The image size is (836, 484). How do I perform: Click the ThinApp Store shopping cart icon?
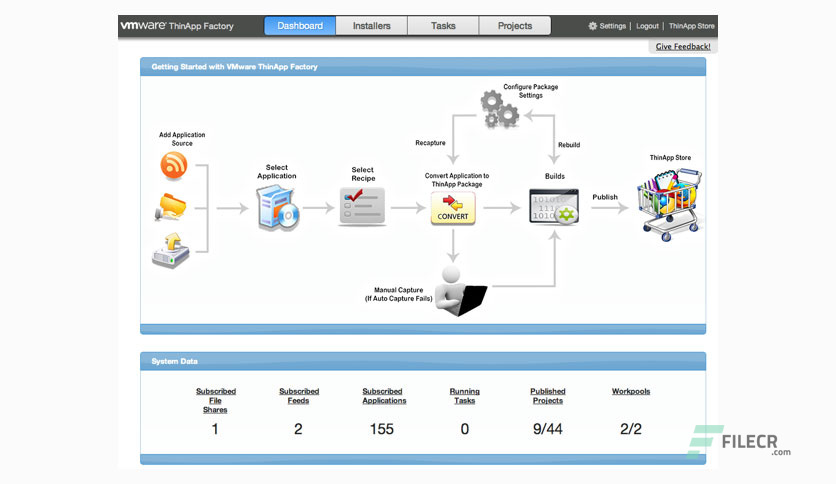click(x=670, y=205)
